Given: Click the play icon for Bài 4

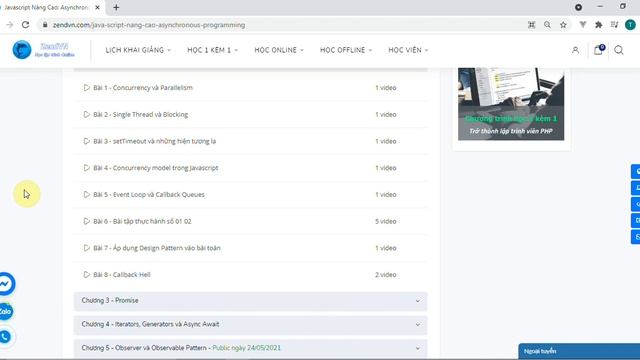Looking at the screenshot, I should [x=87, y=168].
